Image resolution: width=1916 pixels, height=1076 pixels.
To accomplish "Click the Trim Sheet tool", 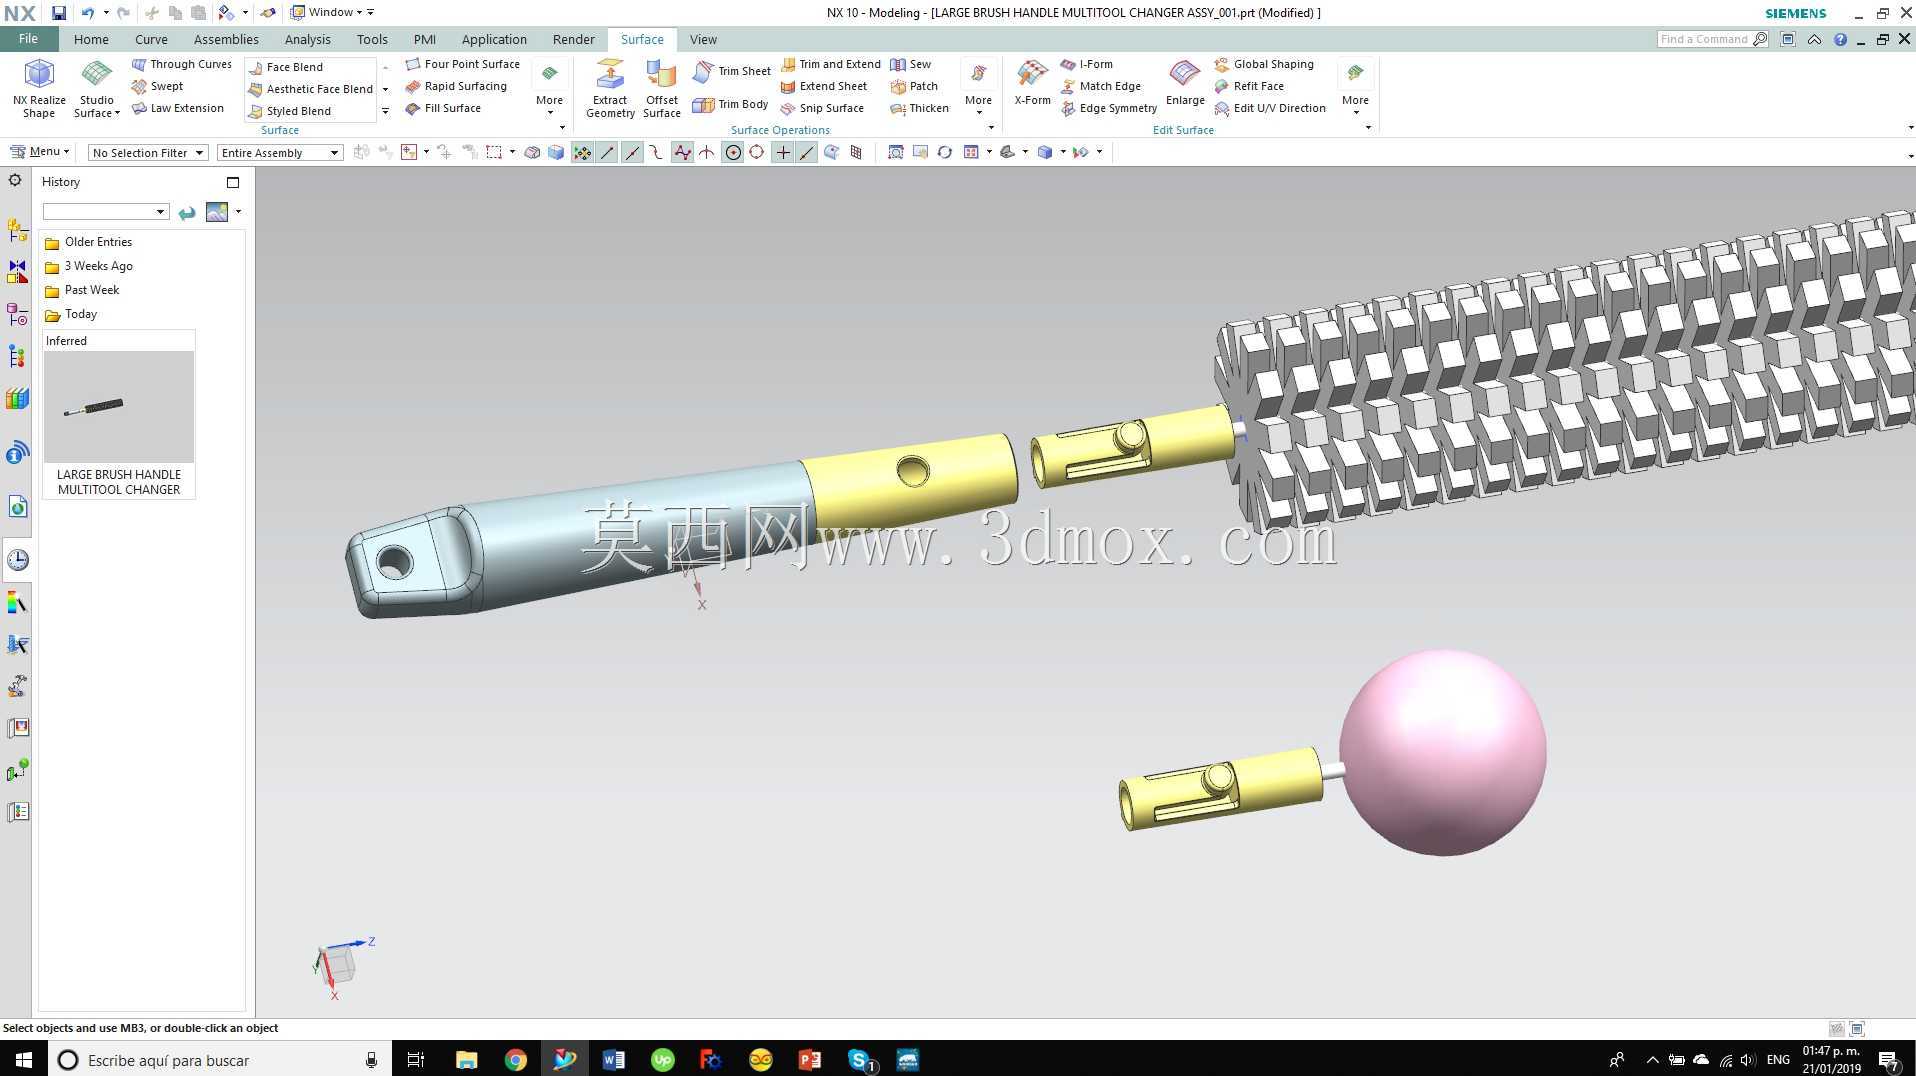I will pyautogui.click(x=732, y=71).
